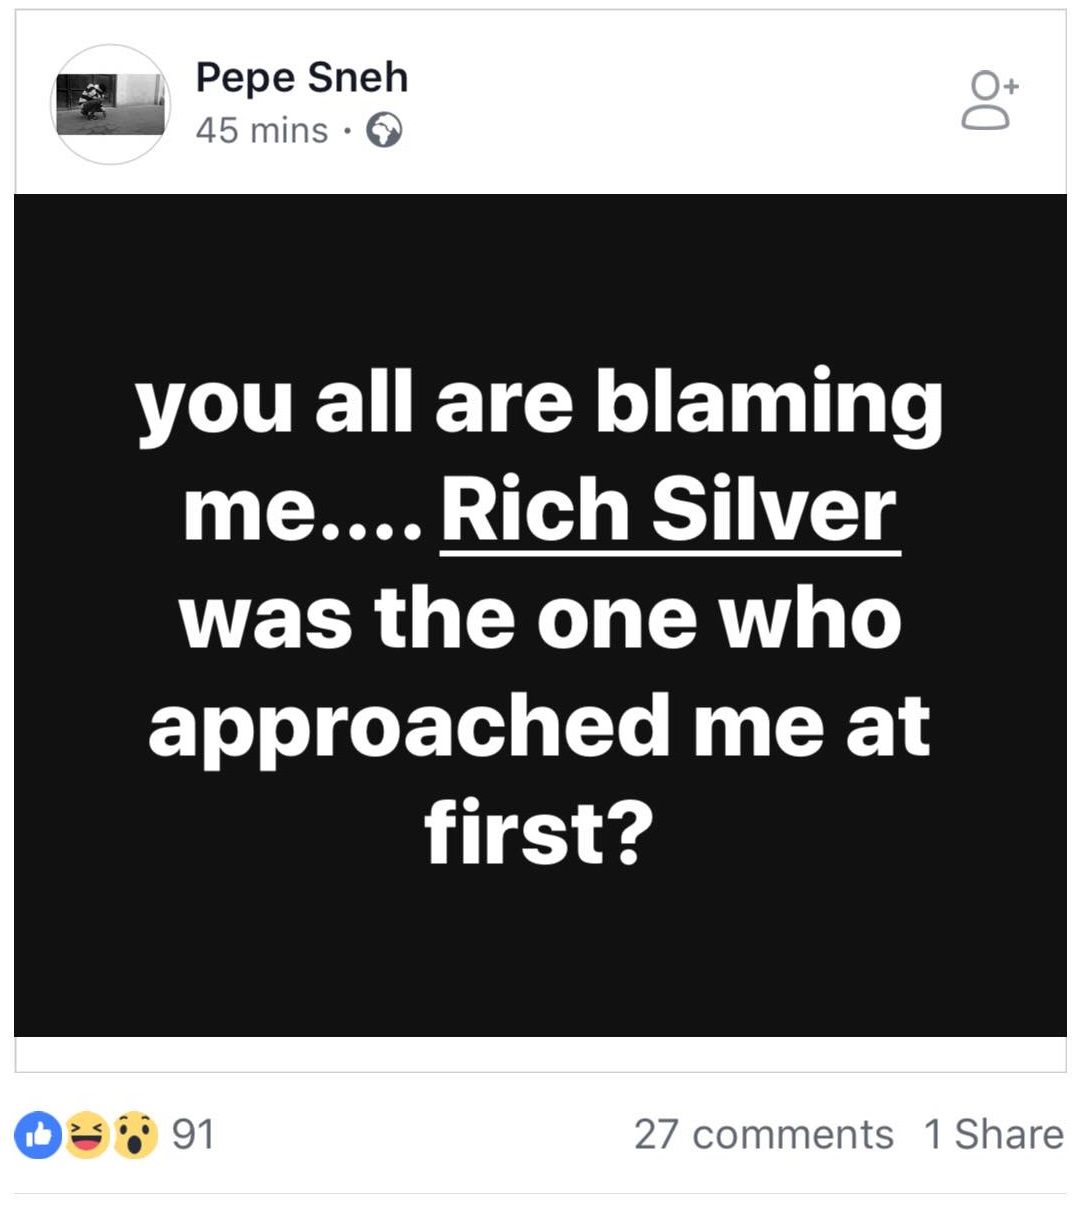Open the tagged Rich Silver link
This screenshot has height=1208, width=1072.
pyautogui.click(x=669, y=510)
